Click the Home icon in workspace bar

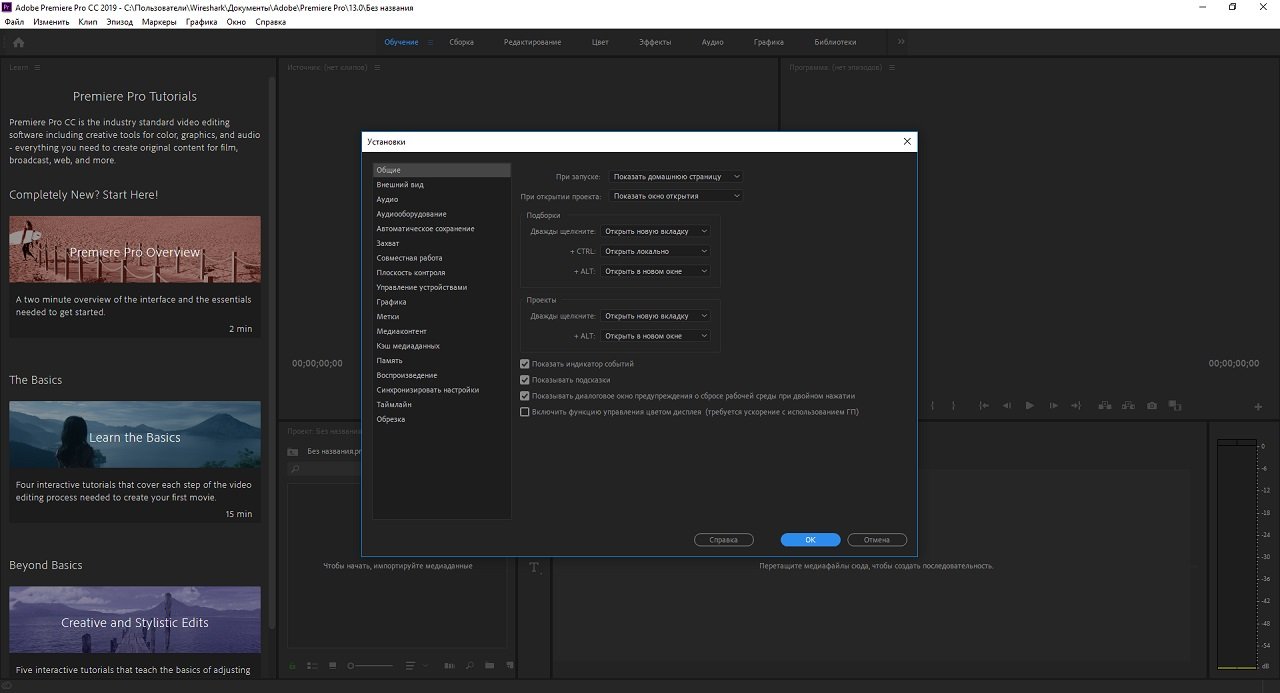coord(18,42)
